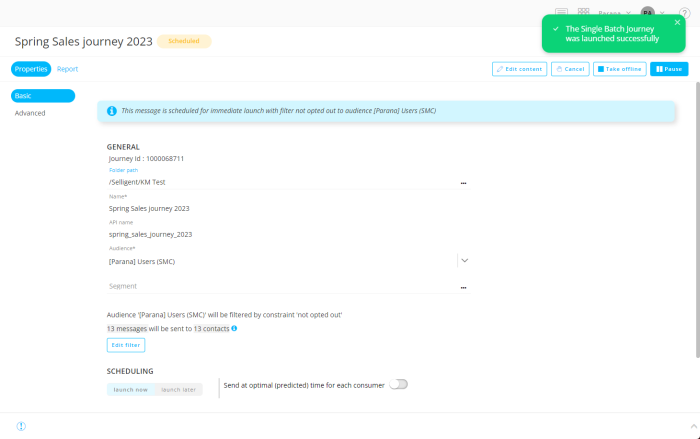
Task: Open the help question mark icon
Action: coord(684,13)
